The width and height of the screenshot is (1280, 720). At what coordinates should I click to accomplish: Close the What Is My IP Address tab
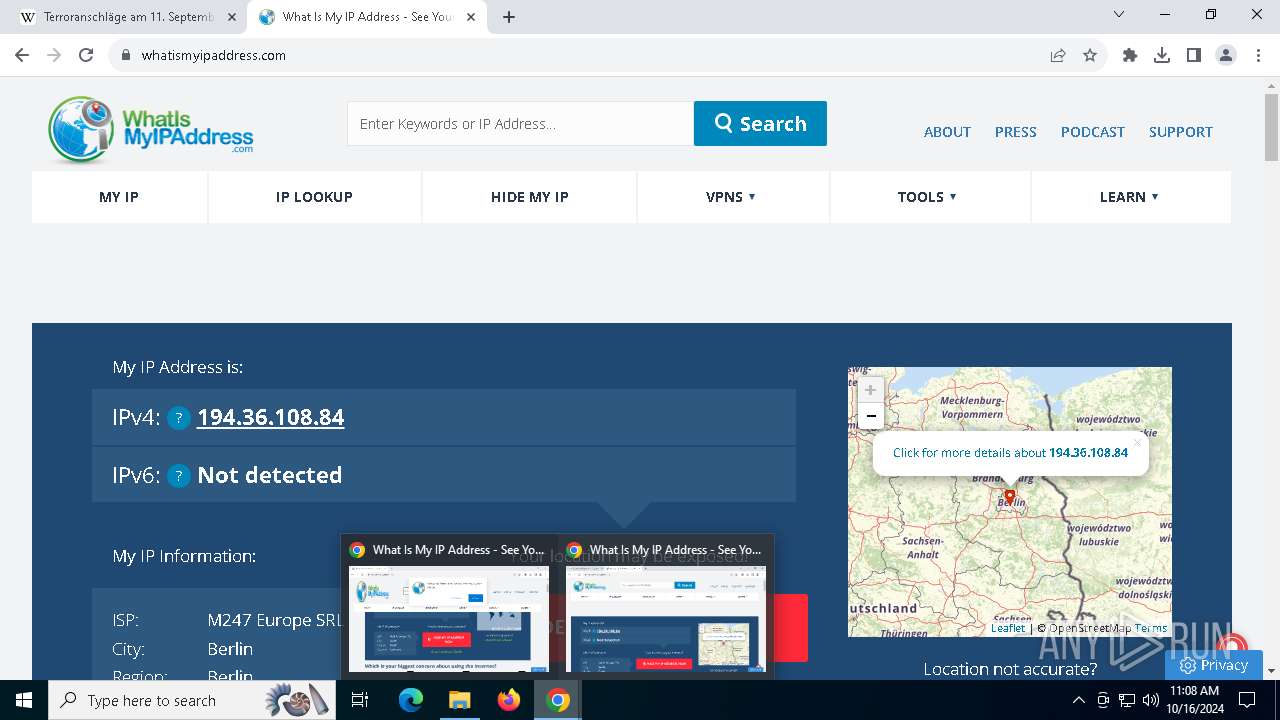[x=471, y=17]
